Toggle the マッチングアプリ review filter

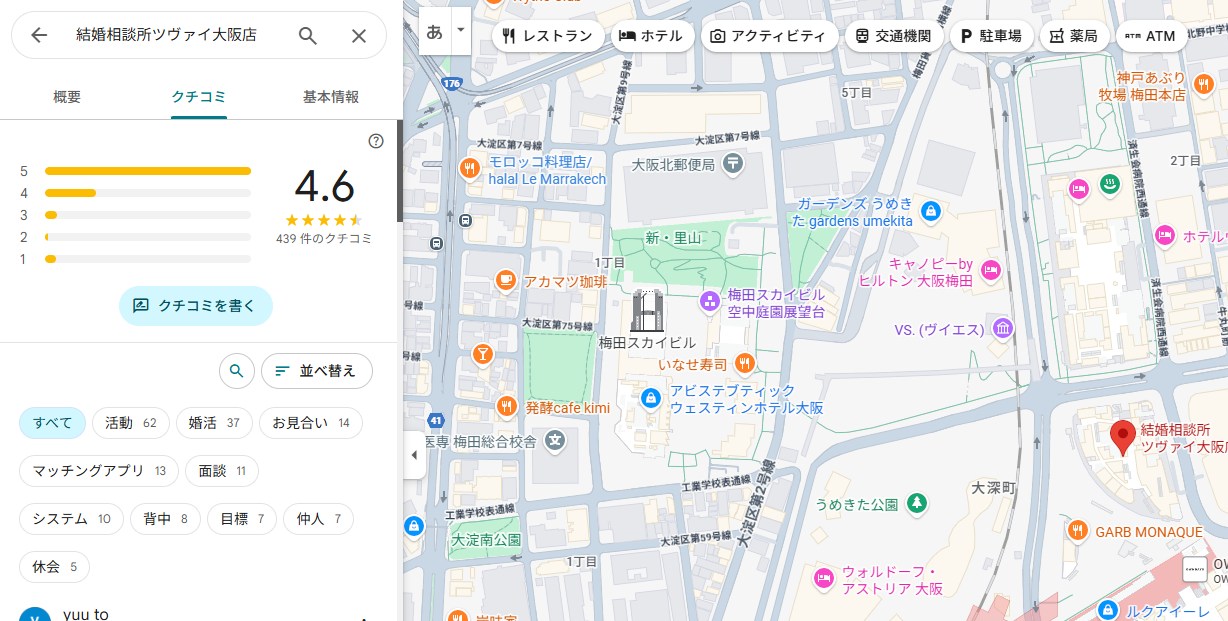[x=99, y=471]
